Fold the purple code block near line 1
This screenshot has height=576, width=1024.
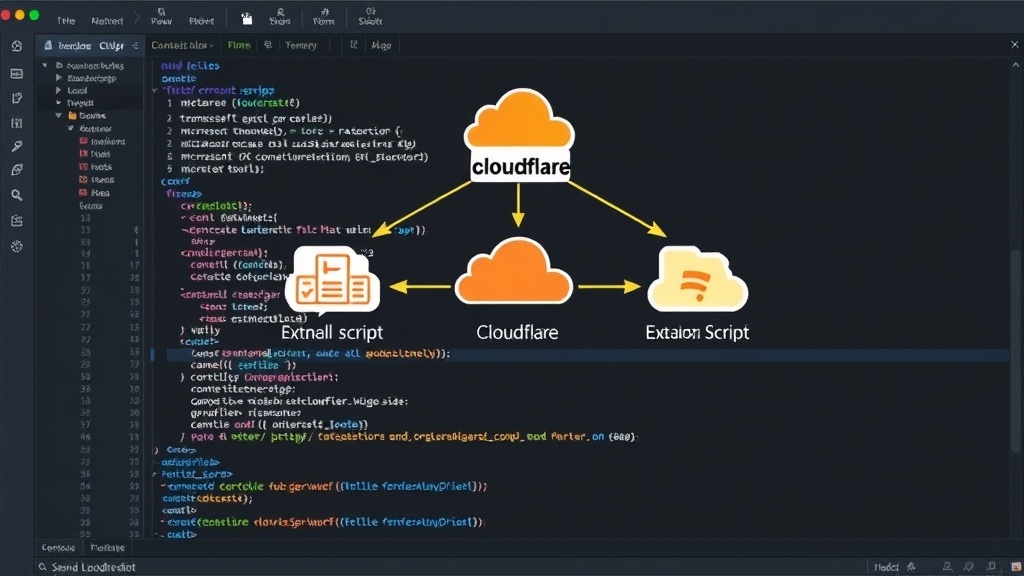(x=155, y=90)
